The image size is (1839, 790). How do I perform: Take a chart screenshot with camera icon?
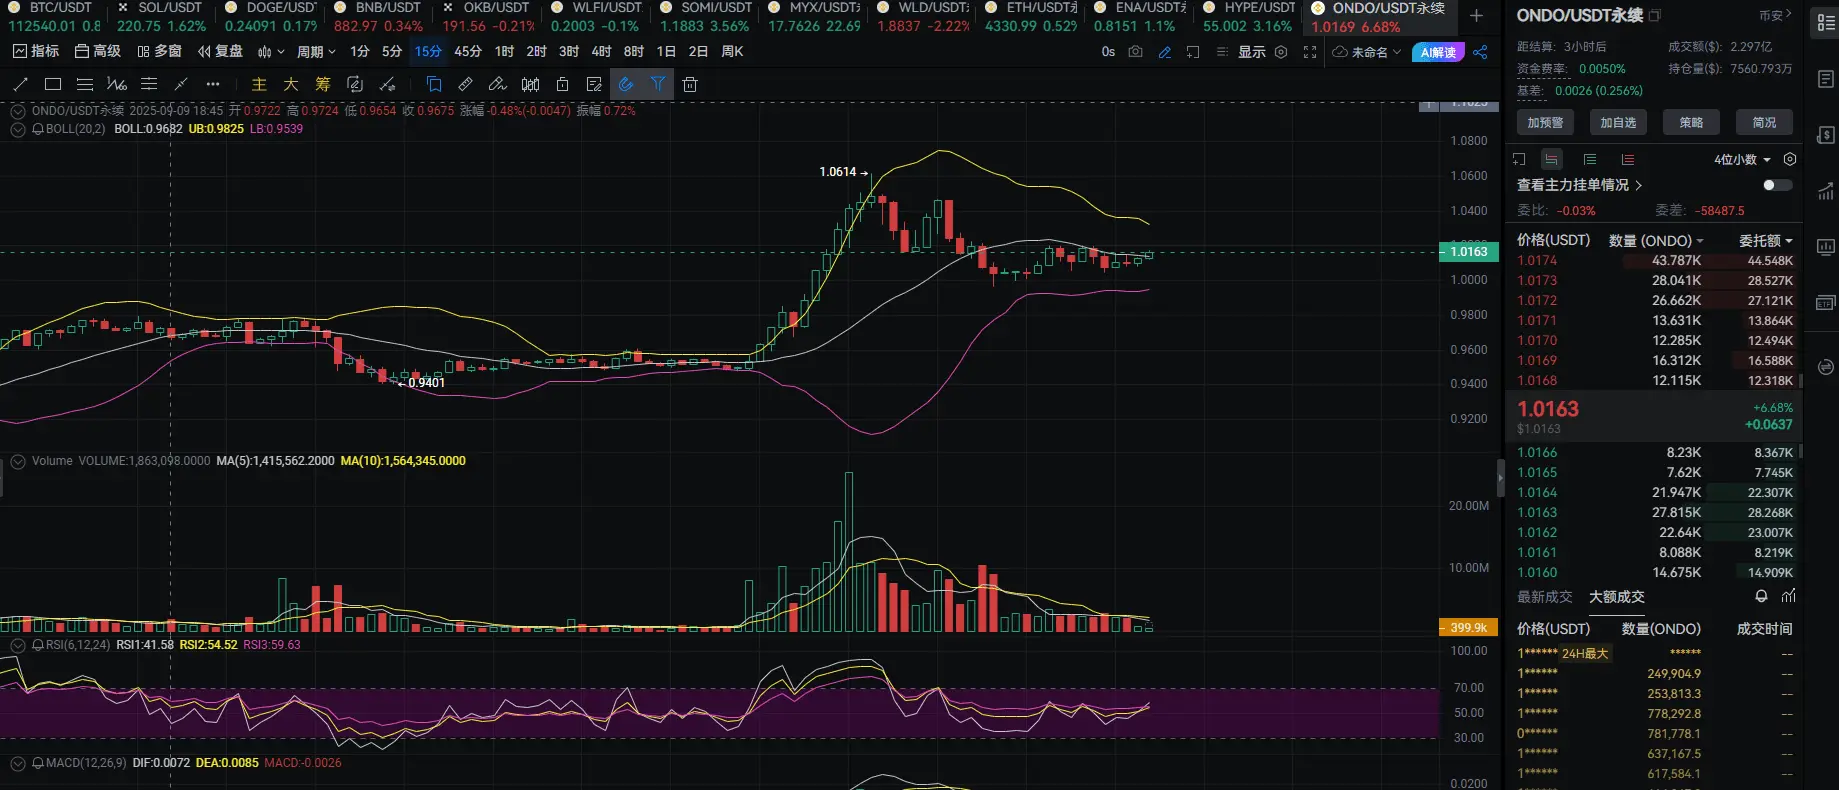1136,52
